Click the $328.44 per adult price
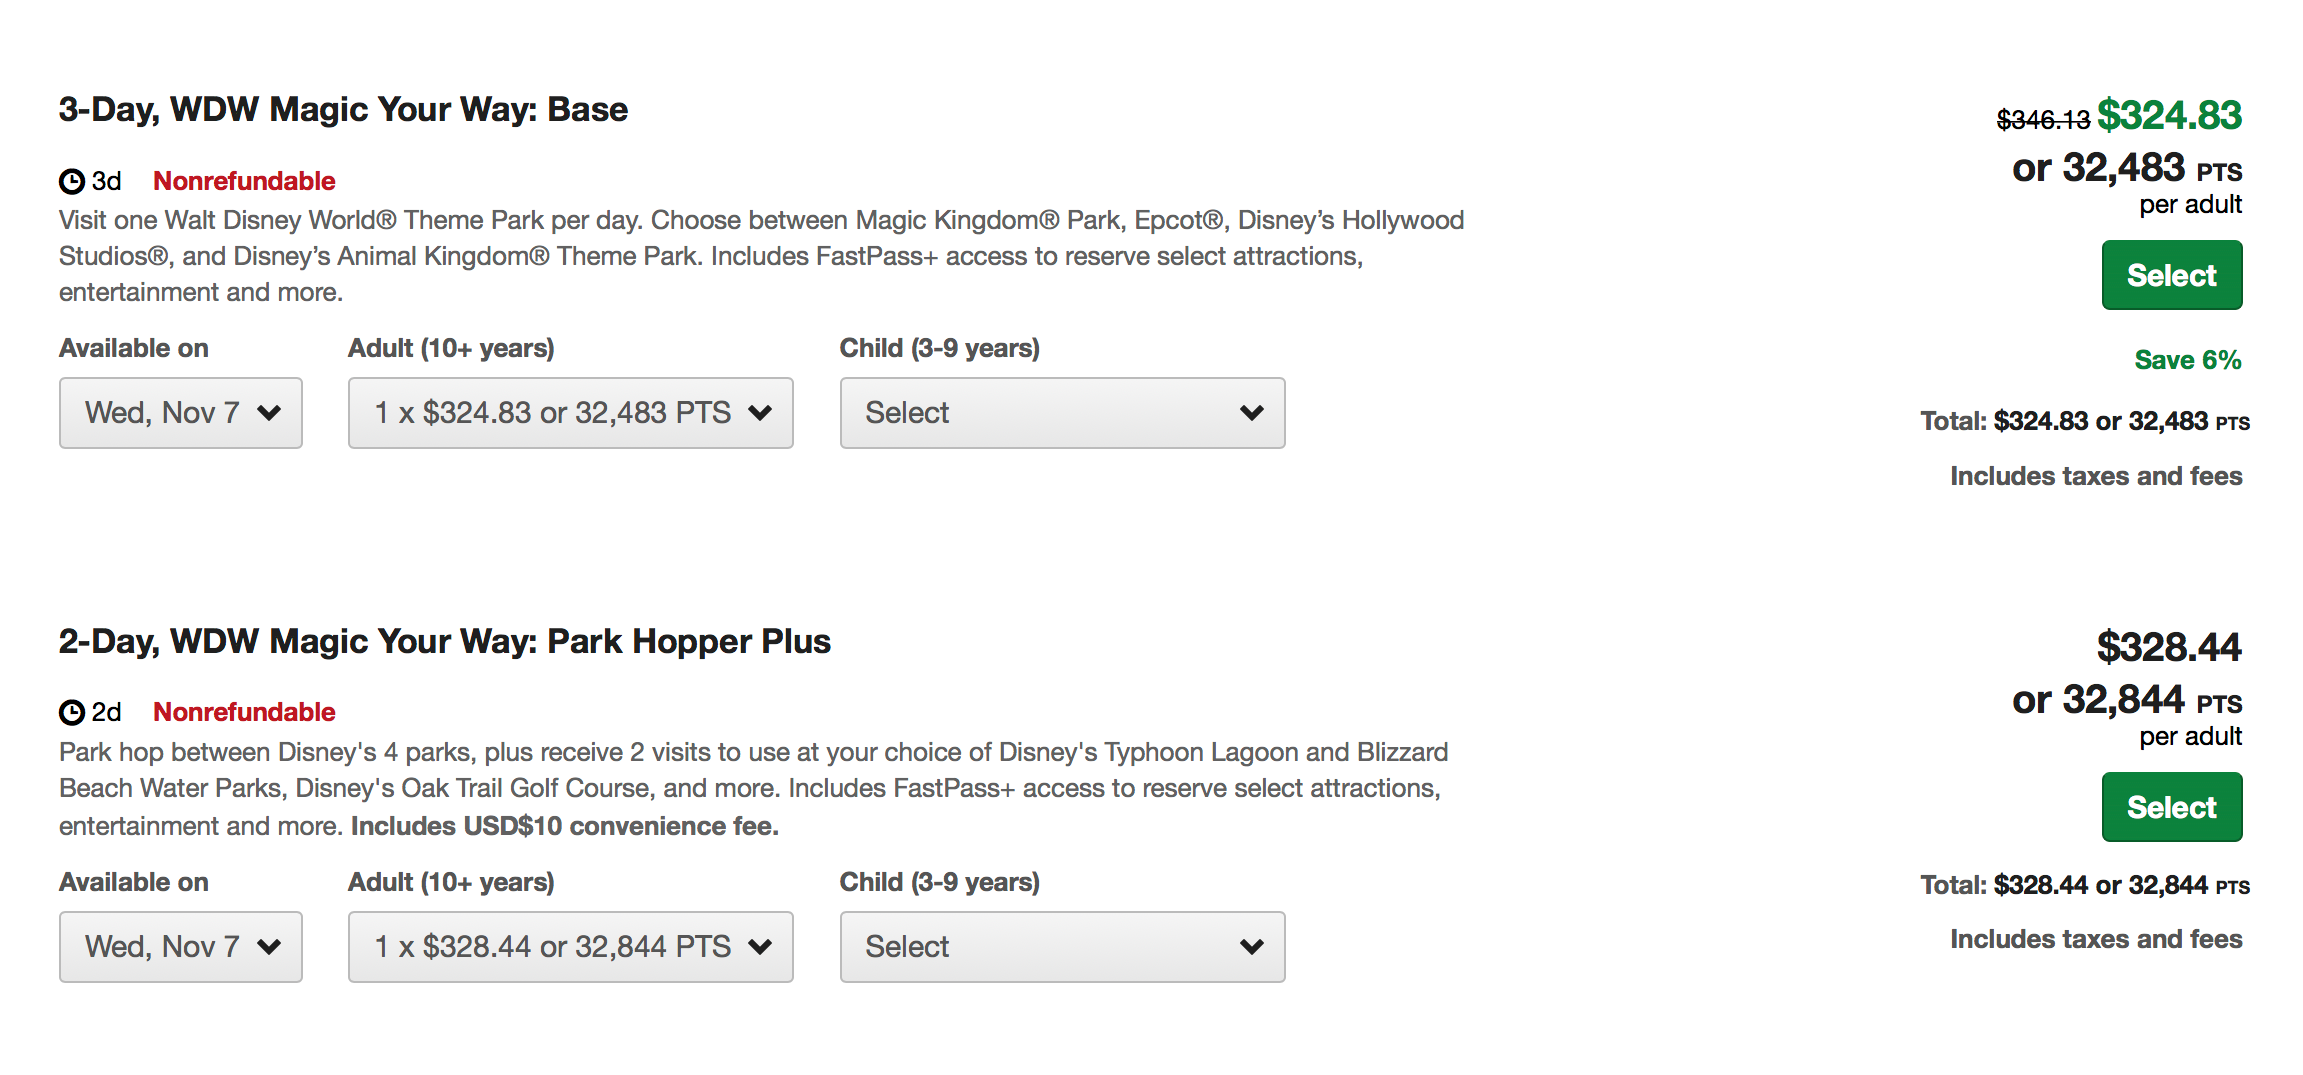Image resolution: width=2303 pixels, height=1075 pixels. coord(2168,647)
